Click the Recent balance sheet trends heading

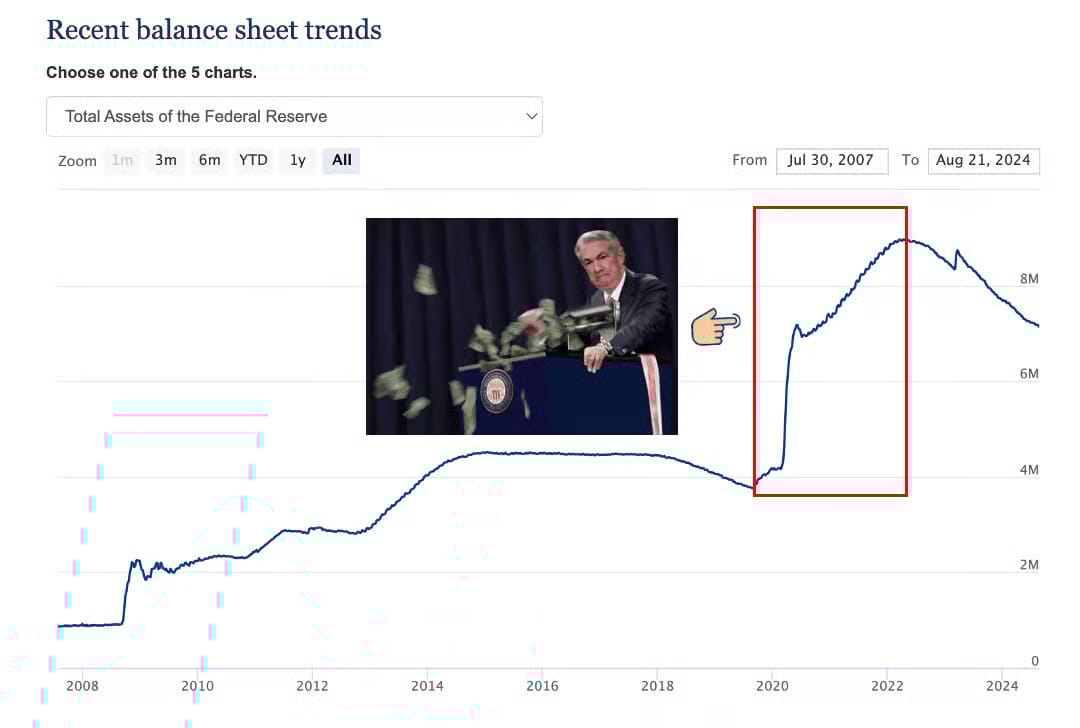[214, 30]
